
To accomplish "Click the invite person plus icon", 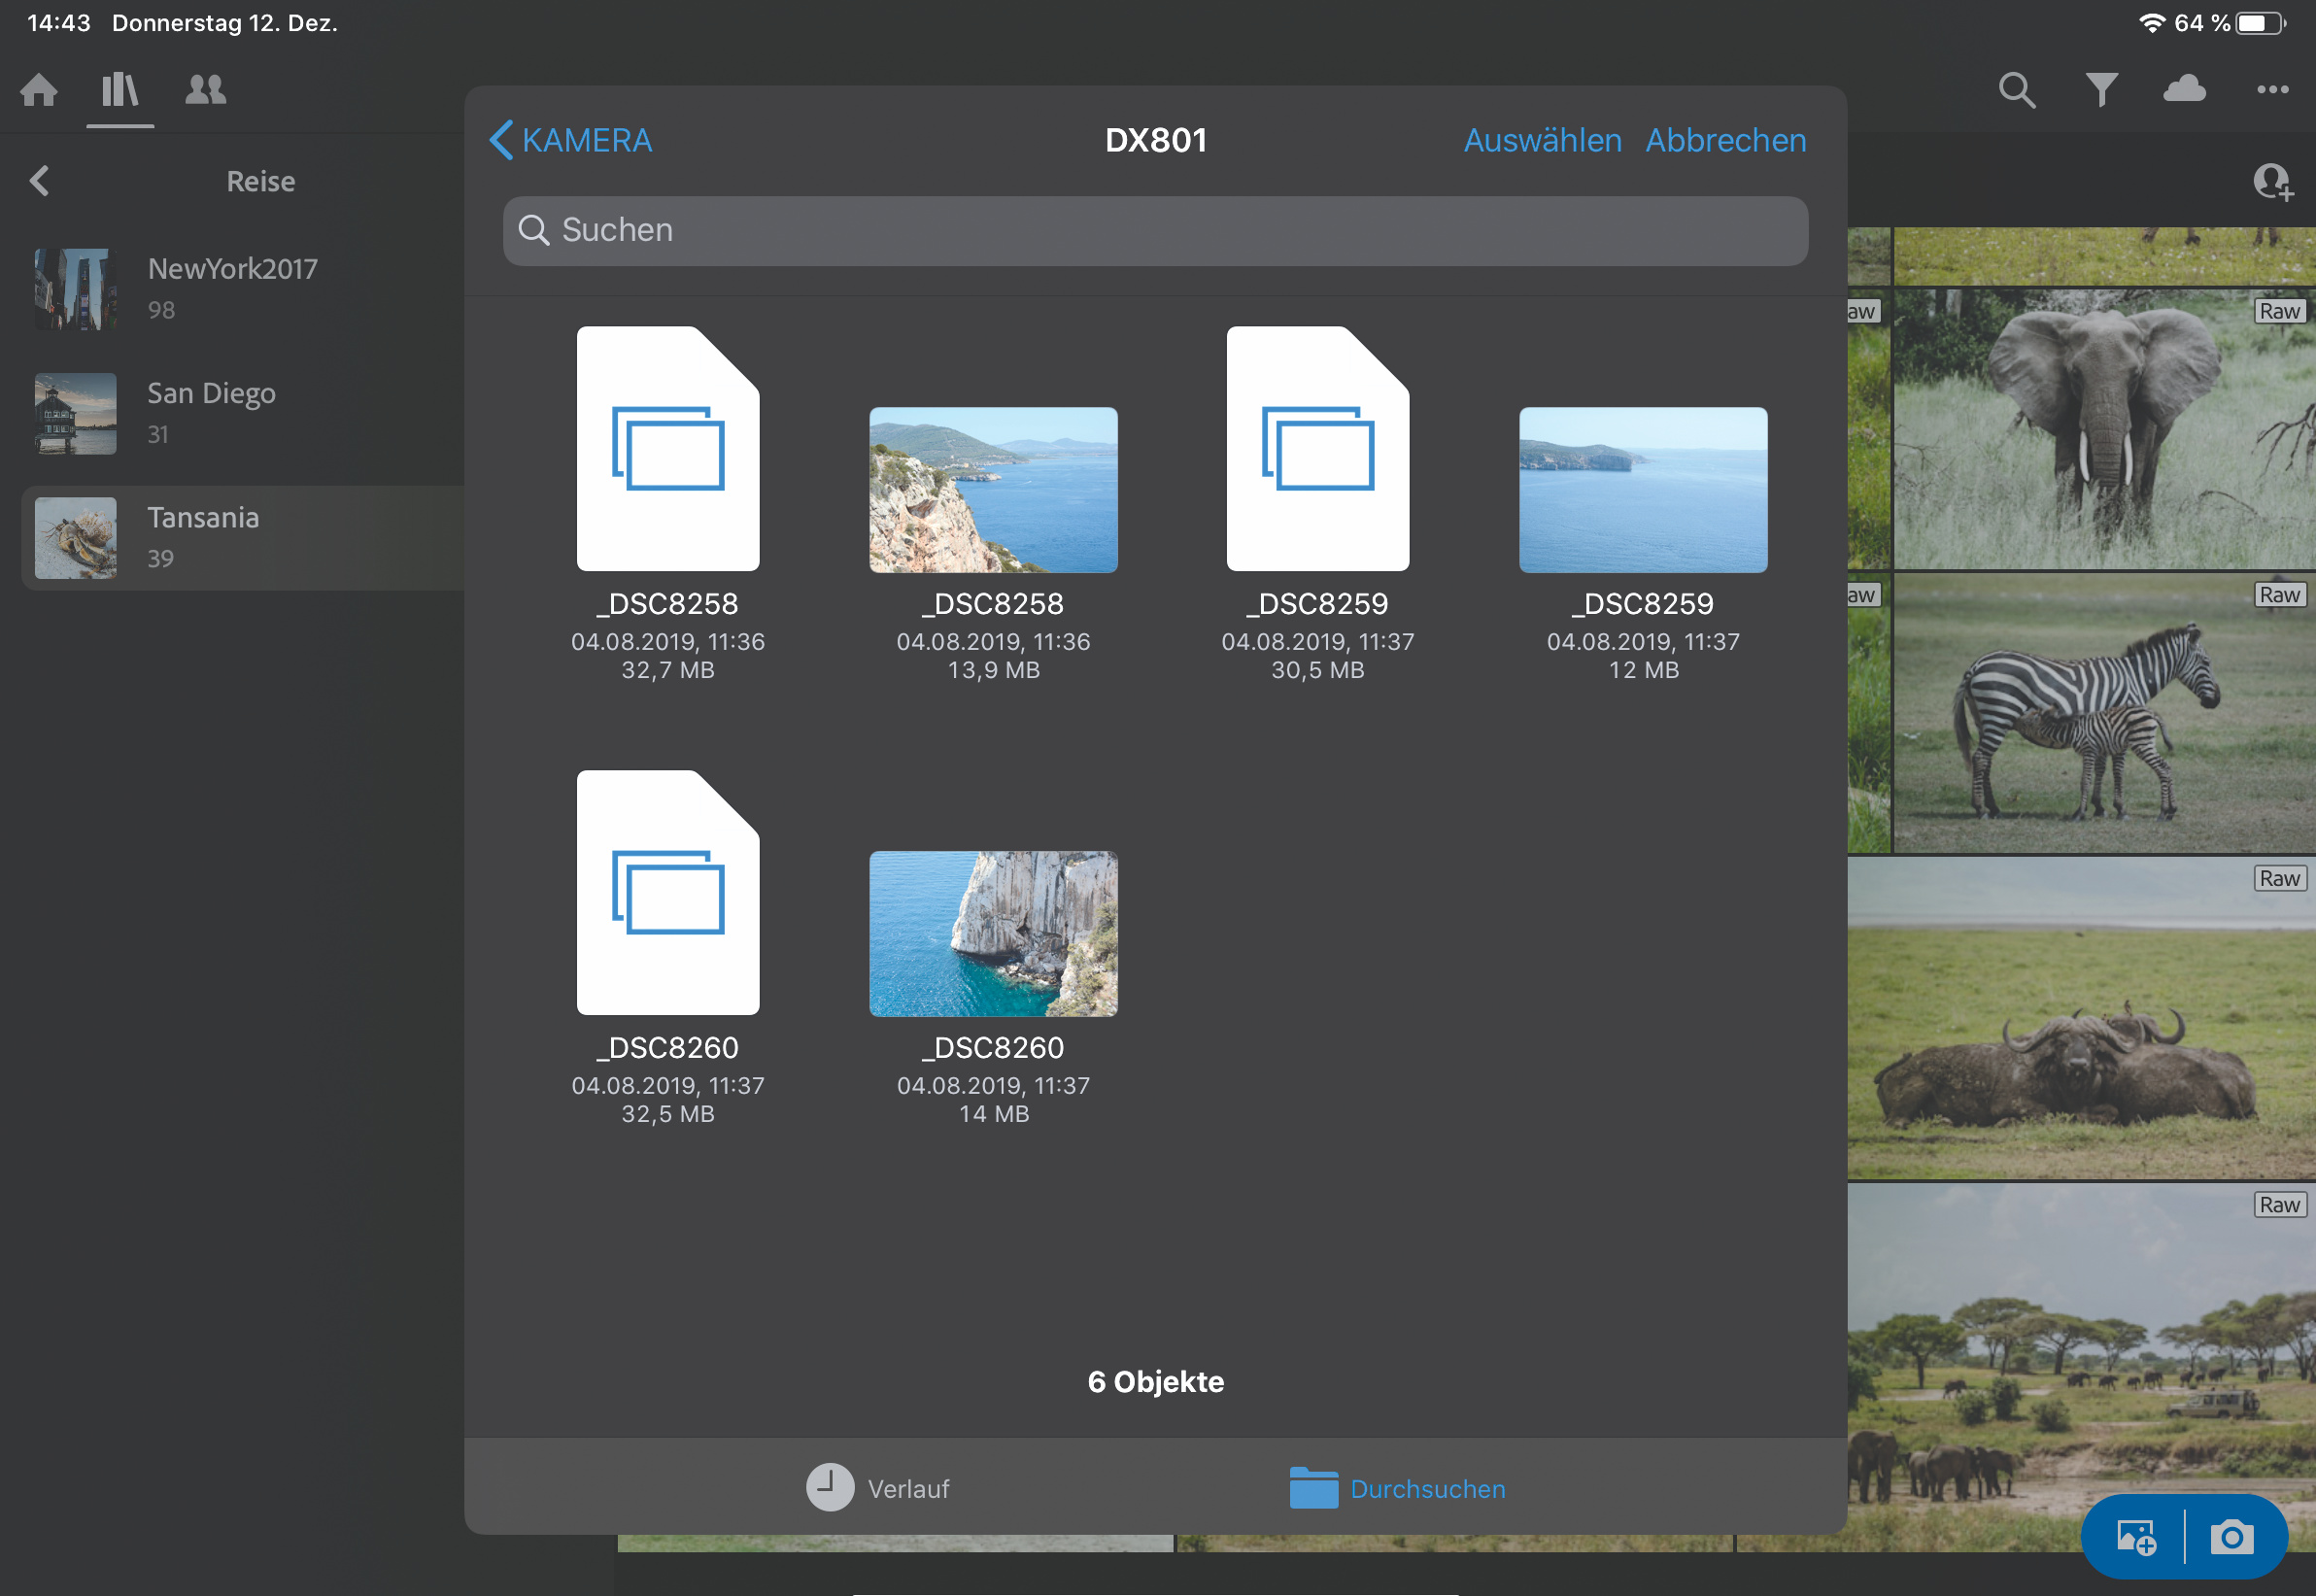I will point(2272,182).
